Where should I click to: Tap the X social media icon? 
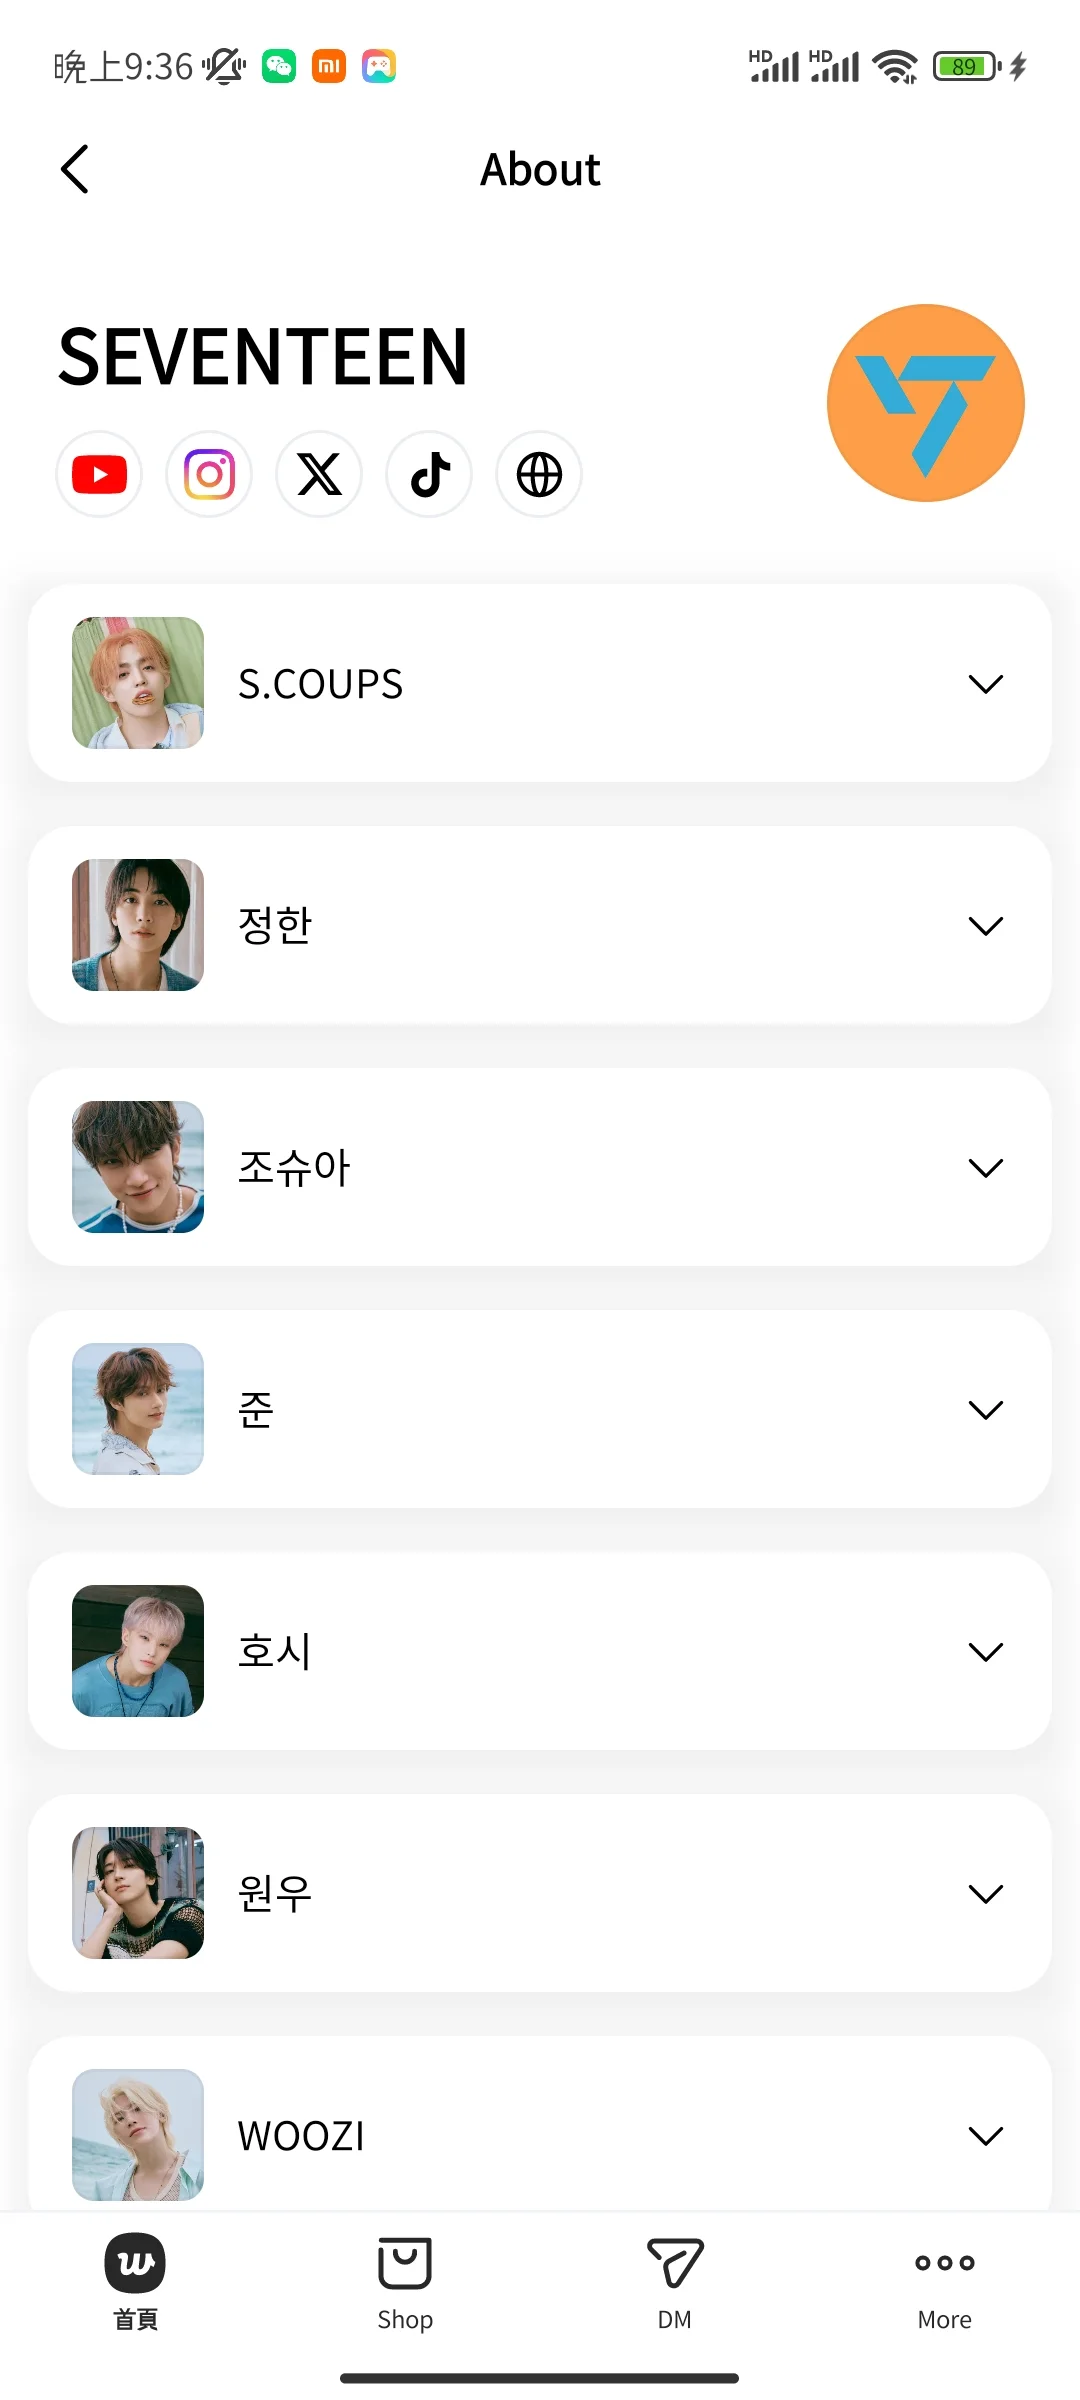pos(319,474)
